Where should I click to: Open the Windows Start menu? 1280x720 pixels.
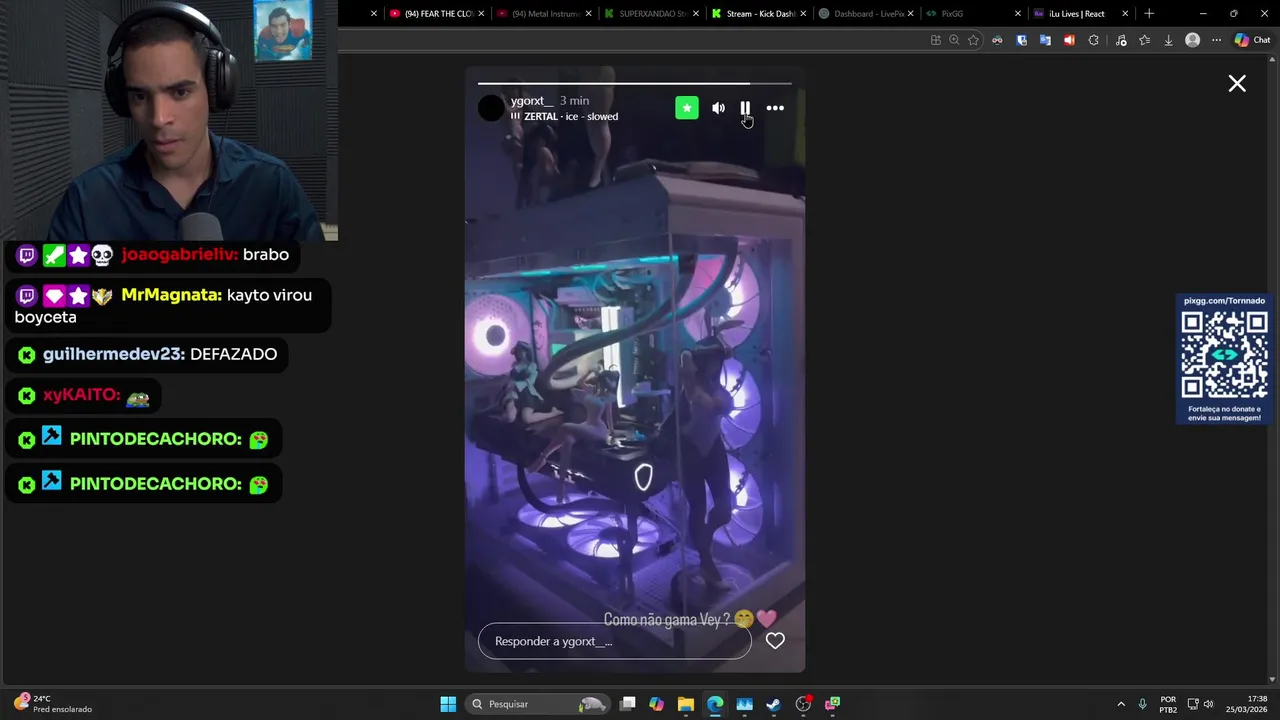point(448,704)
